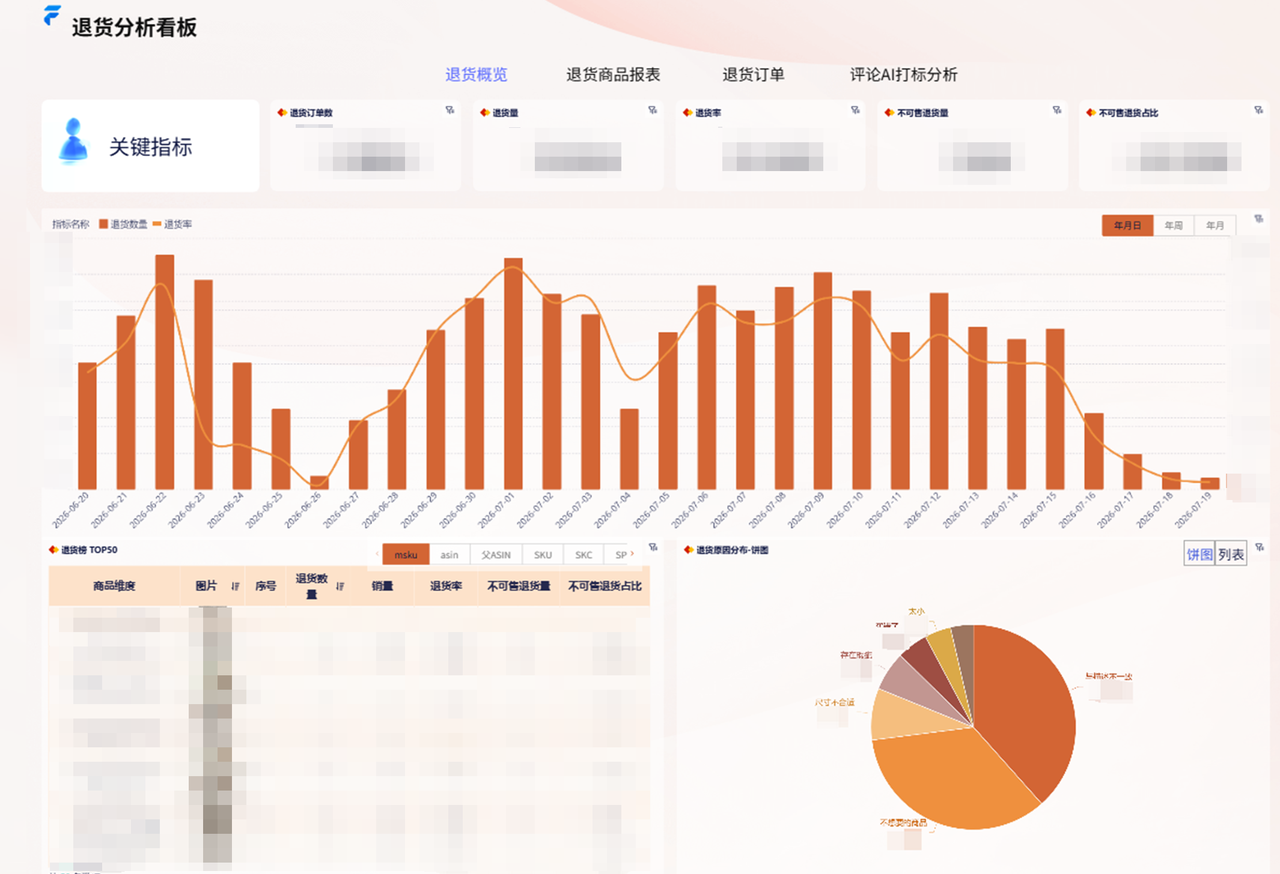The image size is (1280, 874).
Task: Click the 关键指标 person icon
Action: pos(73,141)
